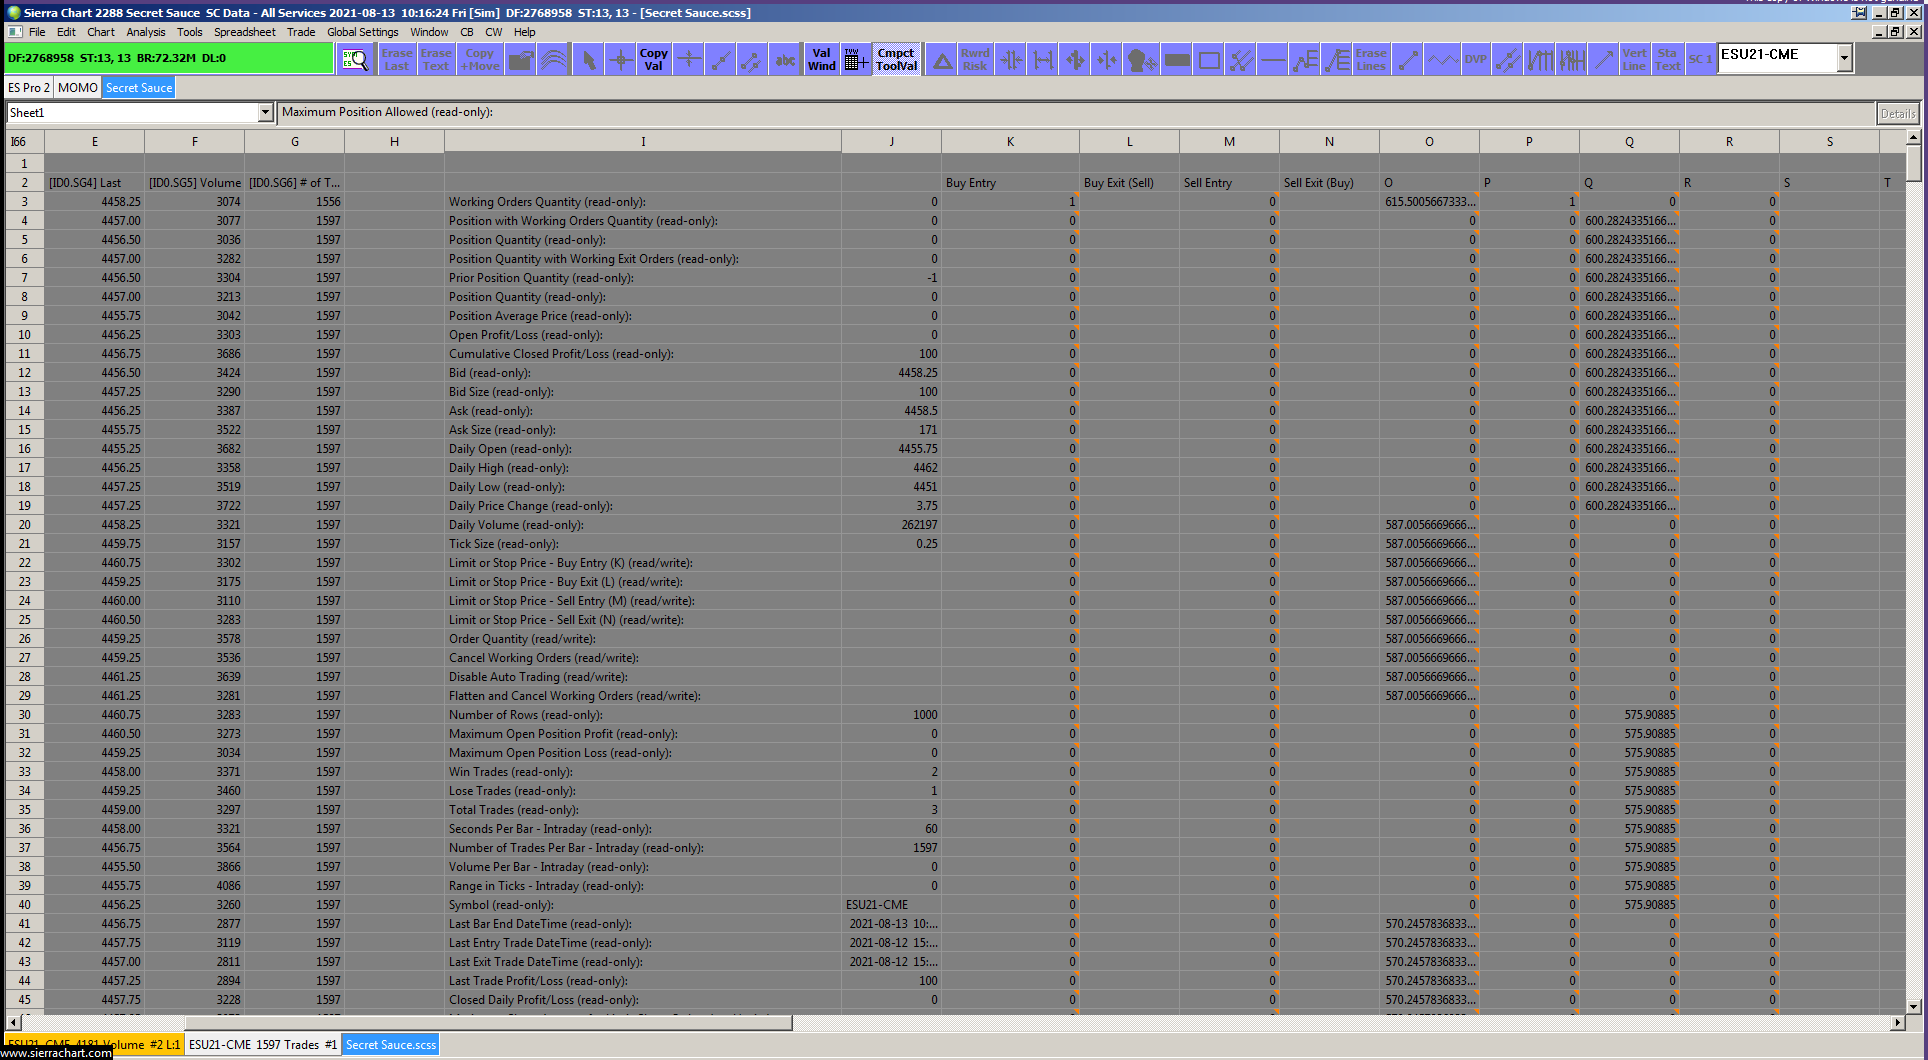Switch to the MOMO tab
Viewport: 1928px width, 1060px height.
pos(77,88)
